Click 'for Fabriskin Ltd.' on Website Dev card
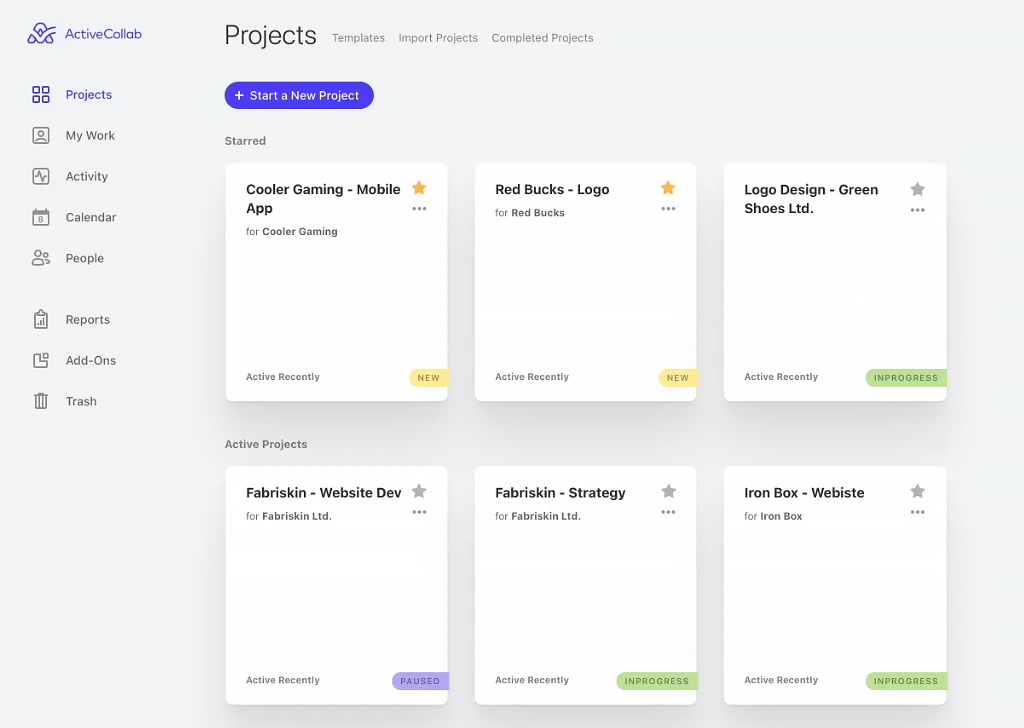Viewport: 1024px width, 728px height. tap(289, 516)
